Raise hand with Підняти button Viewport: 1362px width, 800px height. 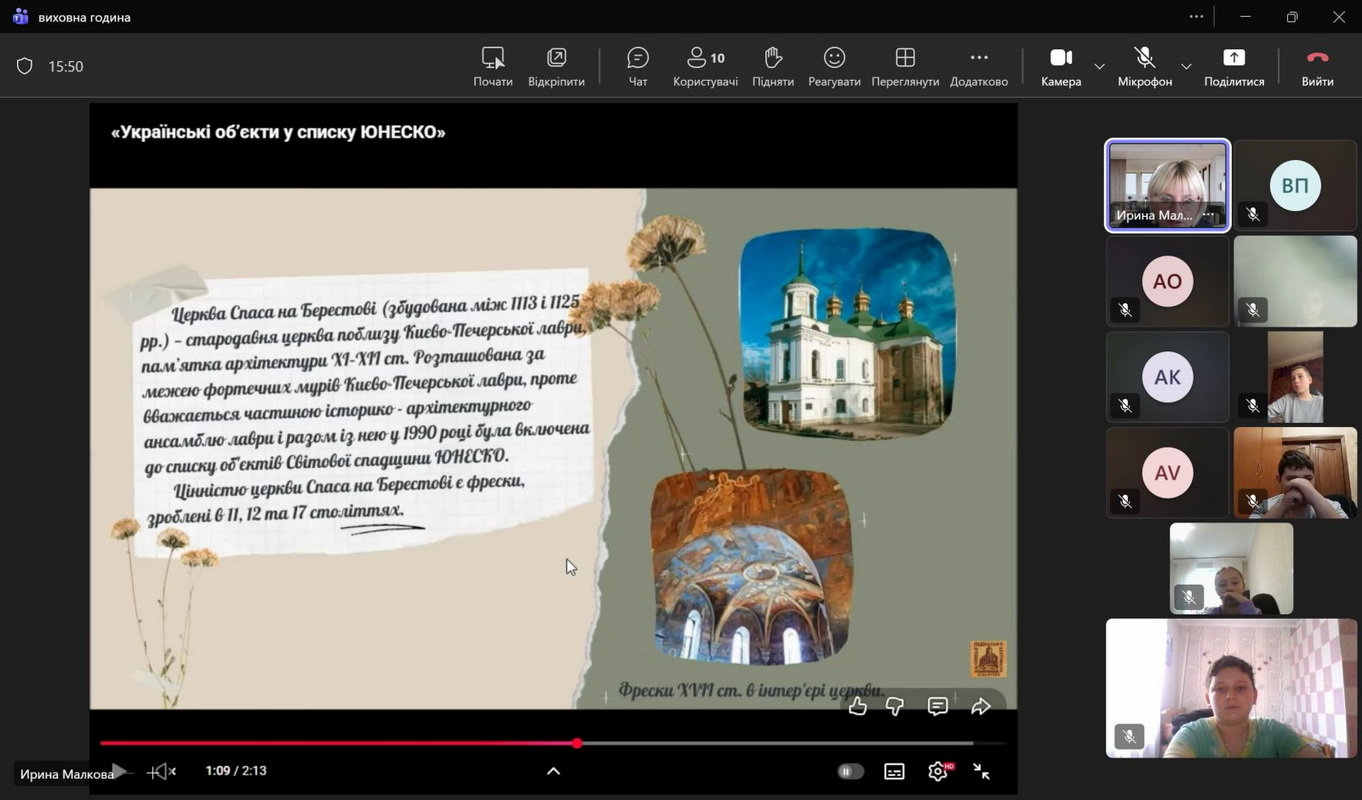pos(772,66)
